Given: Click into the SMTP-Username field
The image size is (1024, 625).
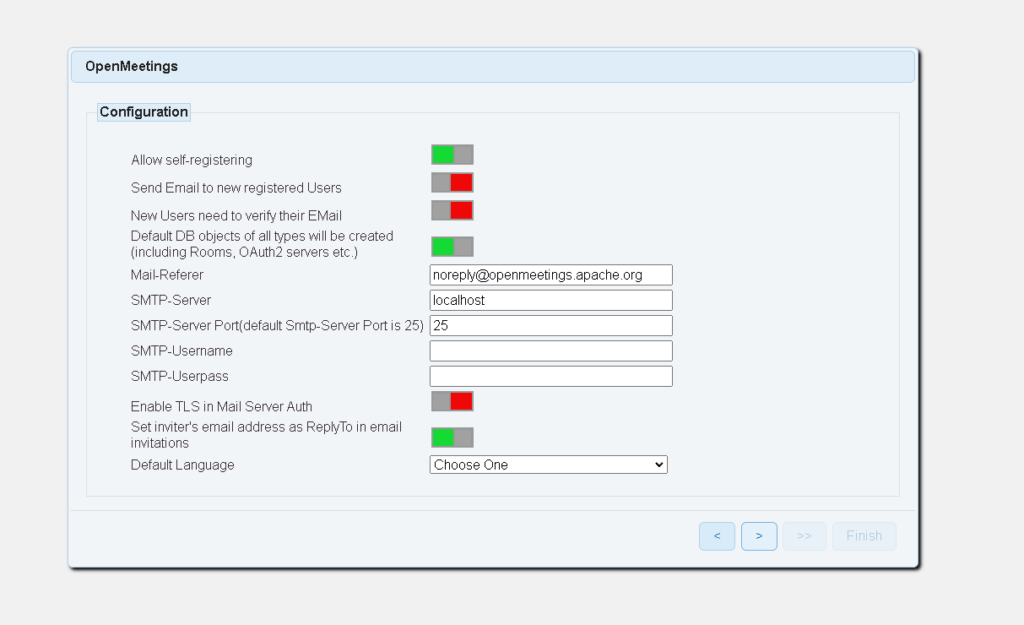Looking at the screenshot, I should coord(551,351).
